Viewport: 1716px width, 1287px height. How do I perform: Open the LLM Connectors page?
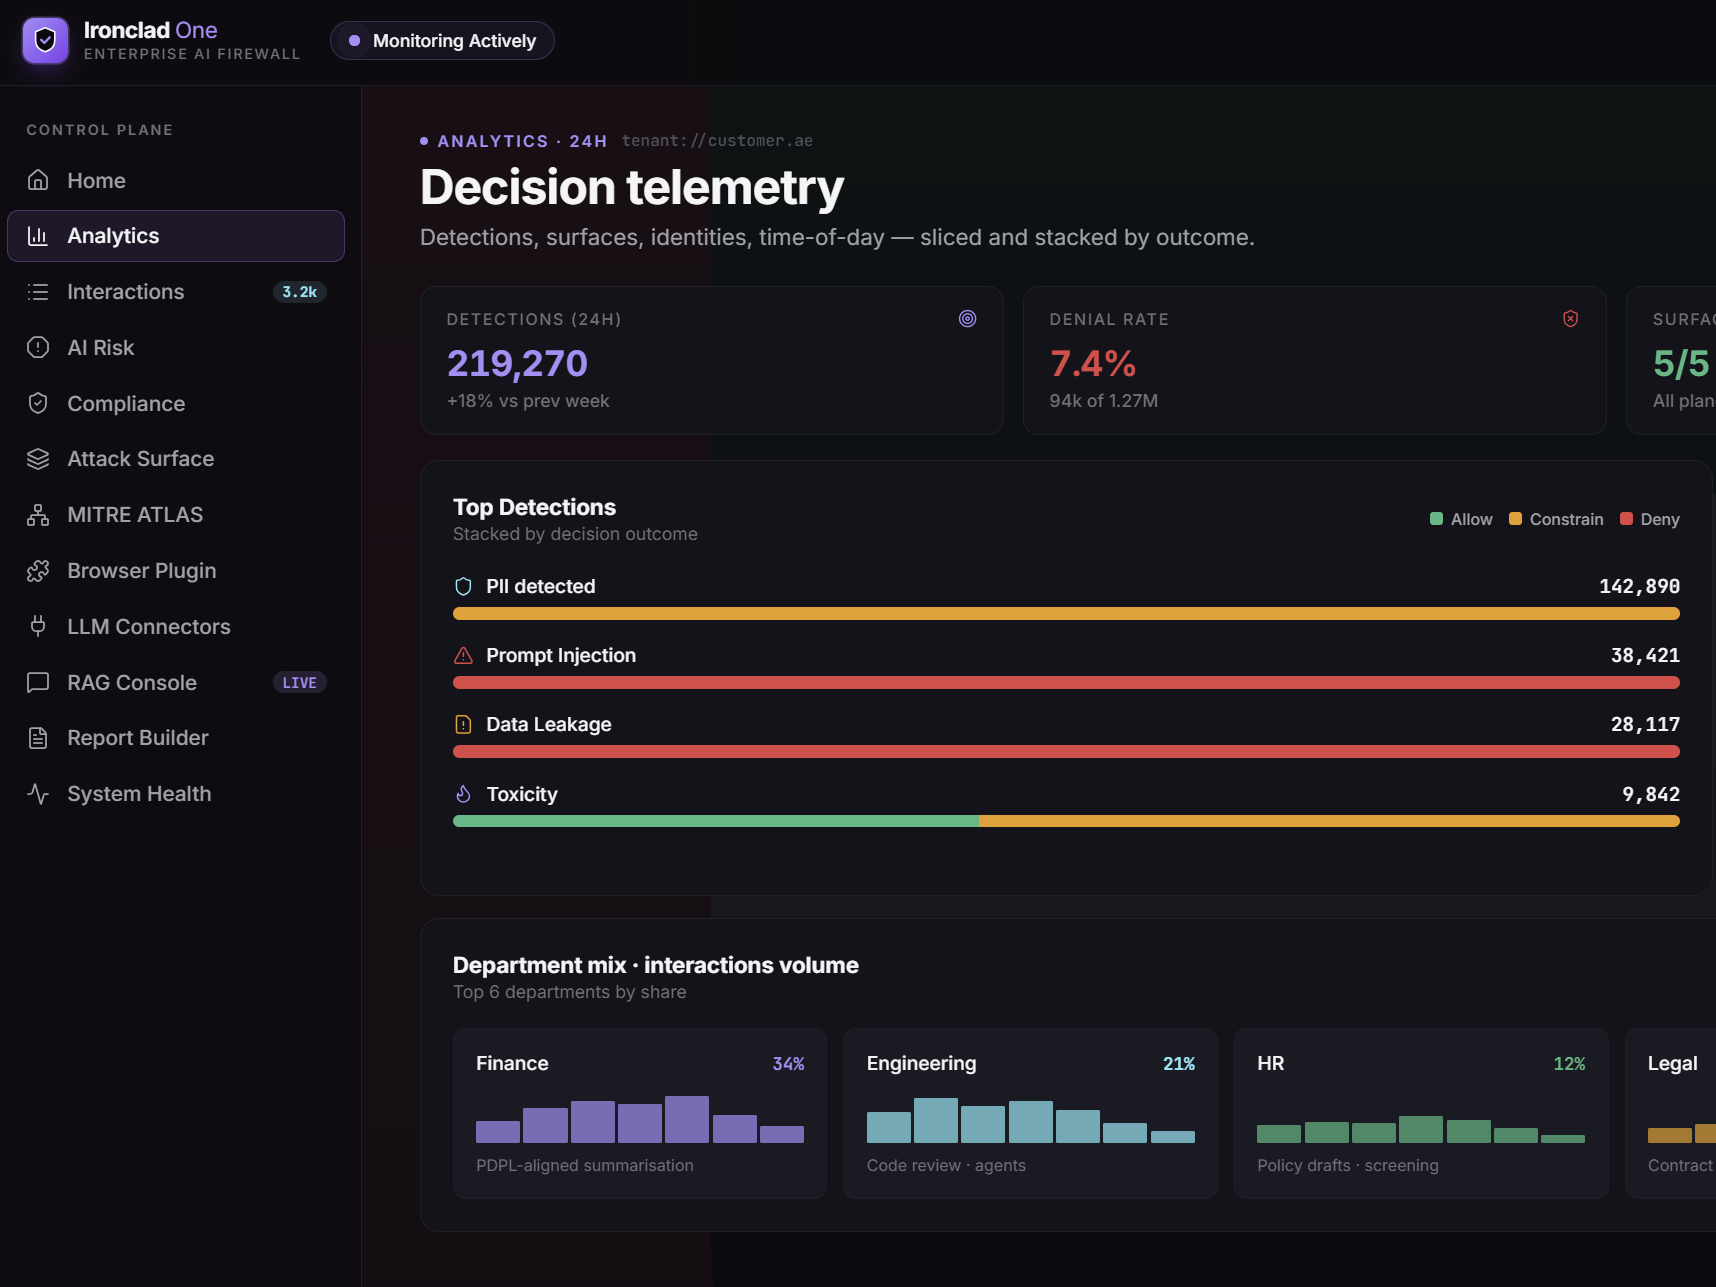coord(176,626)
